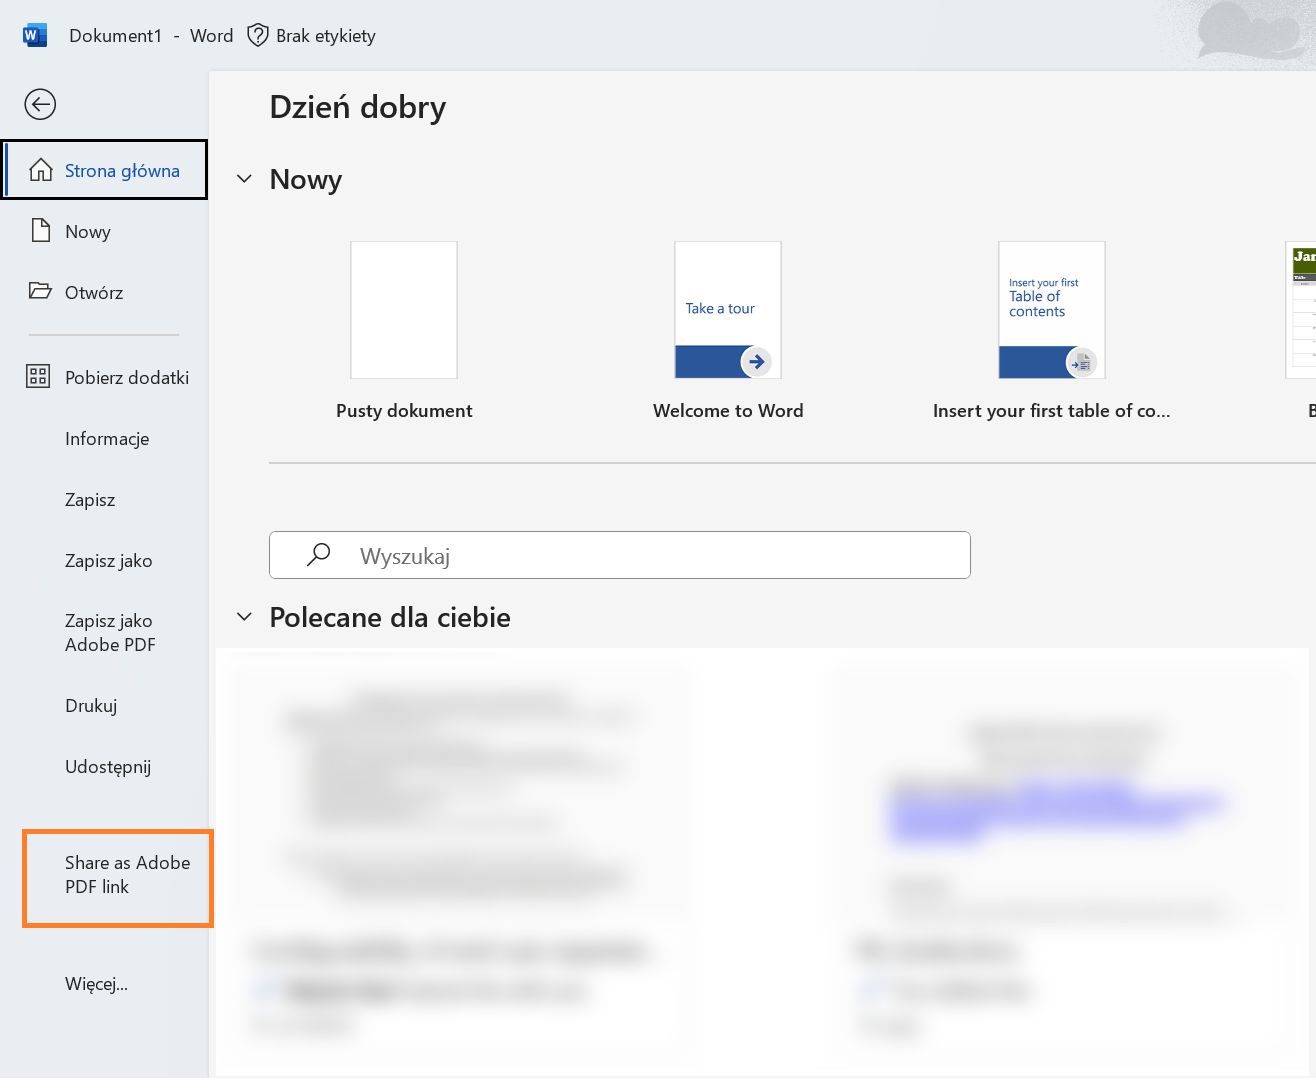
Task: Open Pobierz dodatki
Action: pos(105,377)
